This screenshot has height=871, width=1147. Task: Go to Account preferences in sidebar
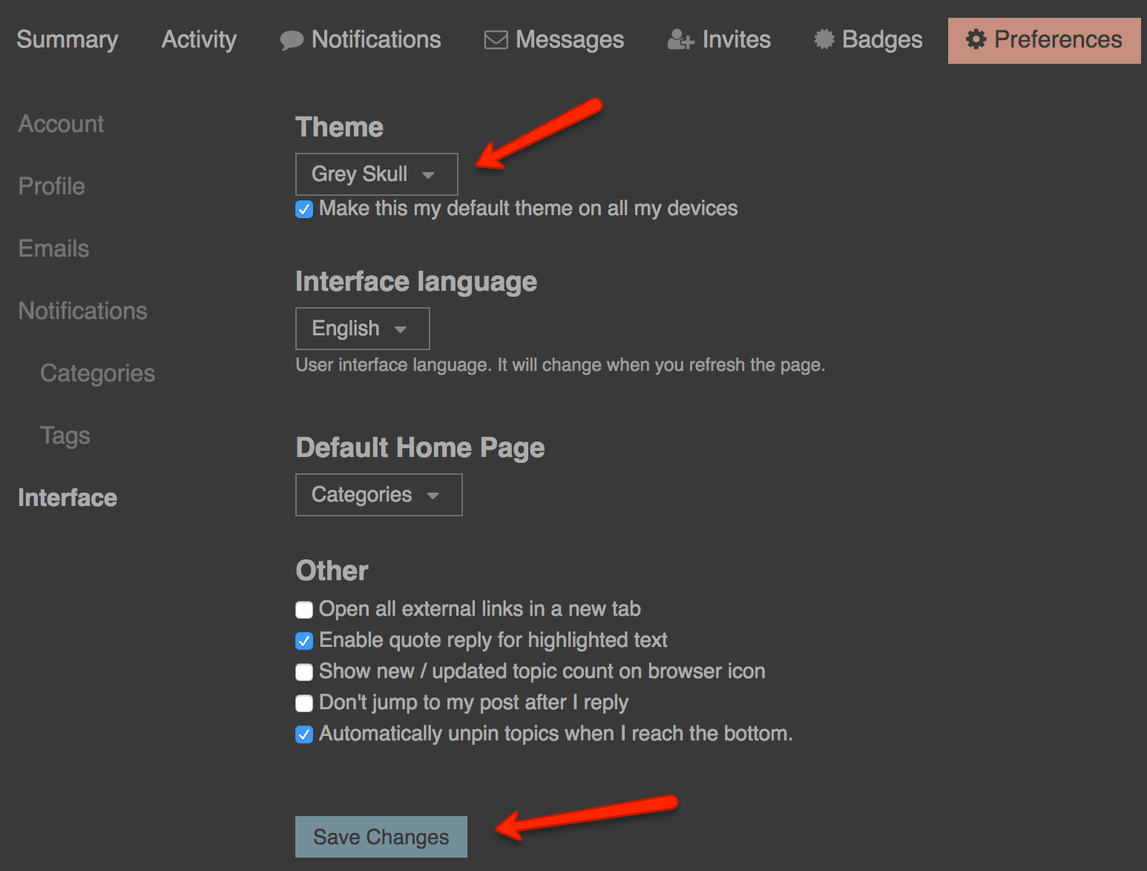[61, 124]
